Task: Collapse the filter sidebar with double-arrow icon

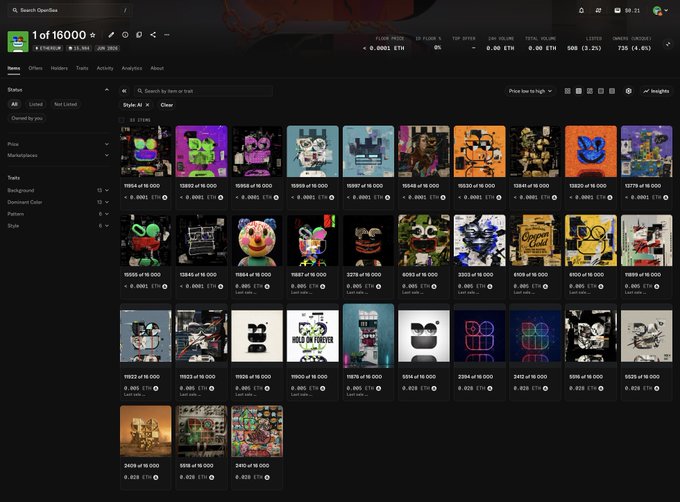Action: tap(124, 91)
